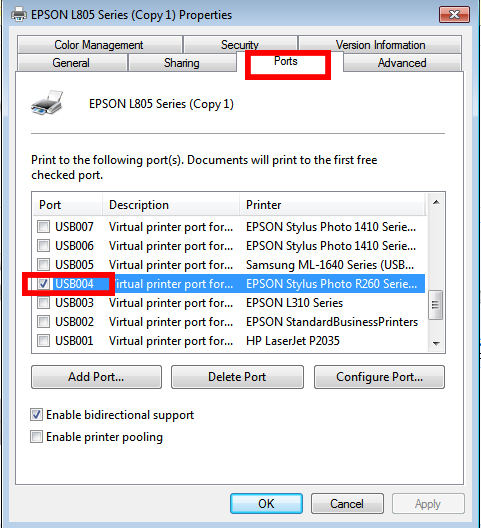The width and height of the screenshot is (481, 528).
Task: Click the Add Port... button
Action: click(96, 377)
